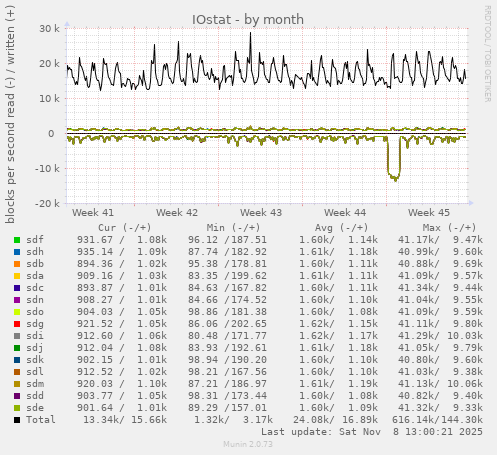This screenshot has width=497, height=455.
Task: Click the 'Avg (-/+)' column header
Action: tap(342, 228)
